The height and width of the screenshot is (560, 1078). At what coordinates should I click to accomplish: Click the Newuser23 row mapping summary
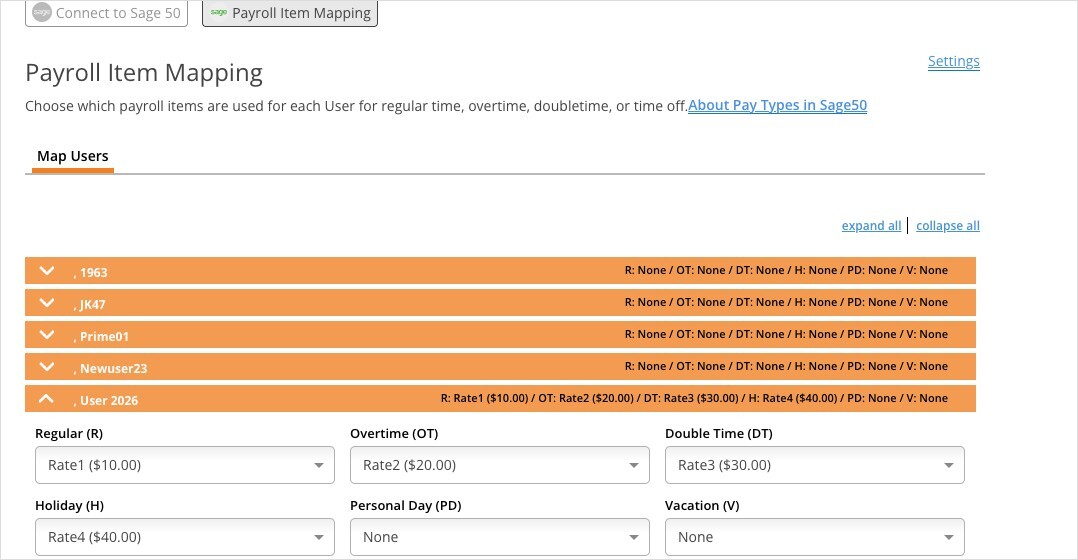(786, 366)
